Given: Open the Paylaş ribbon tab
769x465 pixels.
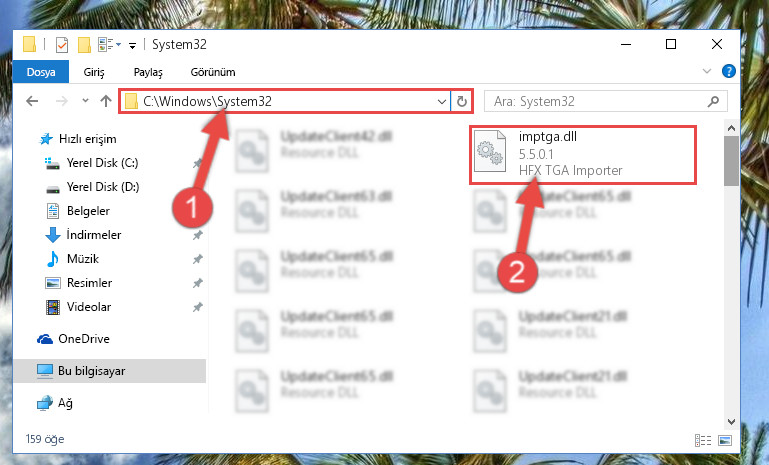Looking at the screenshot, I should (x=148, y=72).
